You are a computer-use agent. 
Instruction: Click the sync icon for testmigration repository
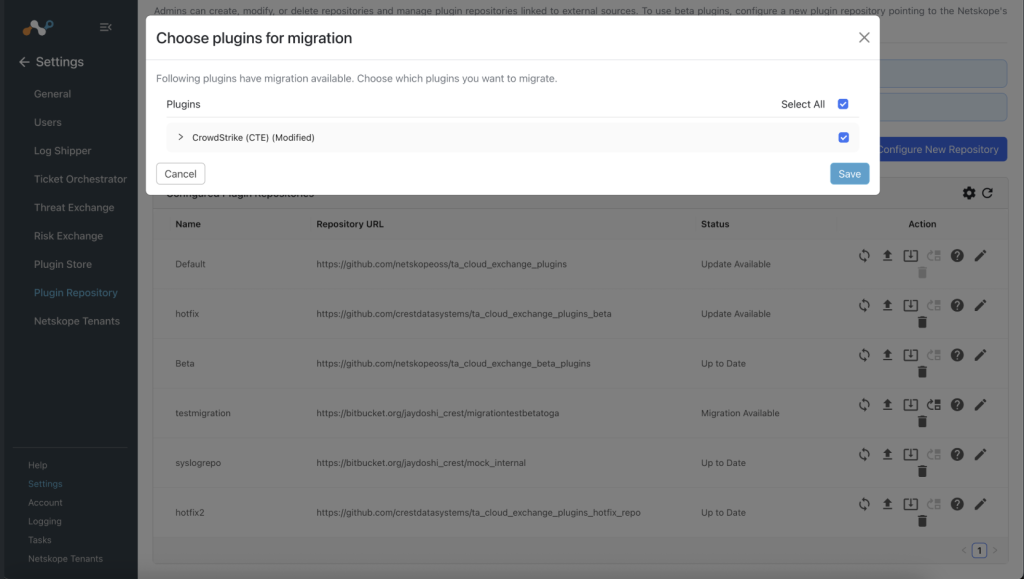[x=864, y=405]
